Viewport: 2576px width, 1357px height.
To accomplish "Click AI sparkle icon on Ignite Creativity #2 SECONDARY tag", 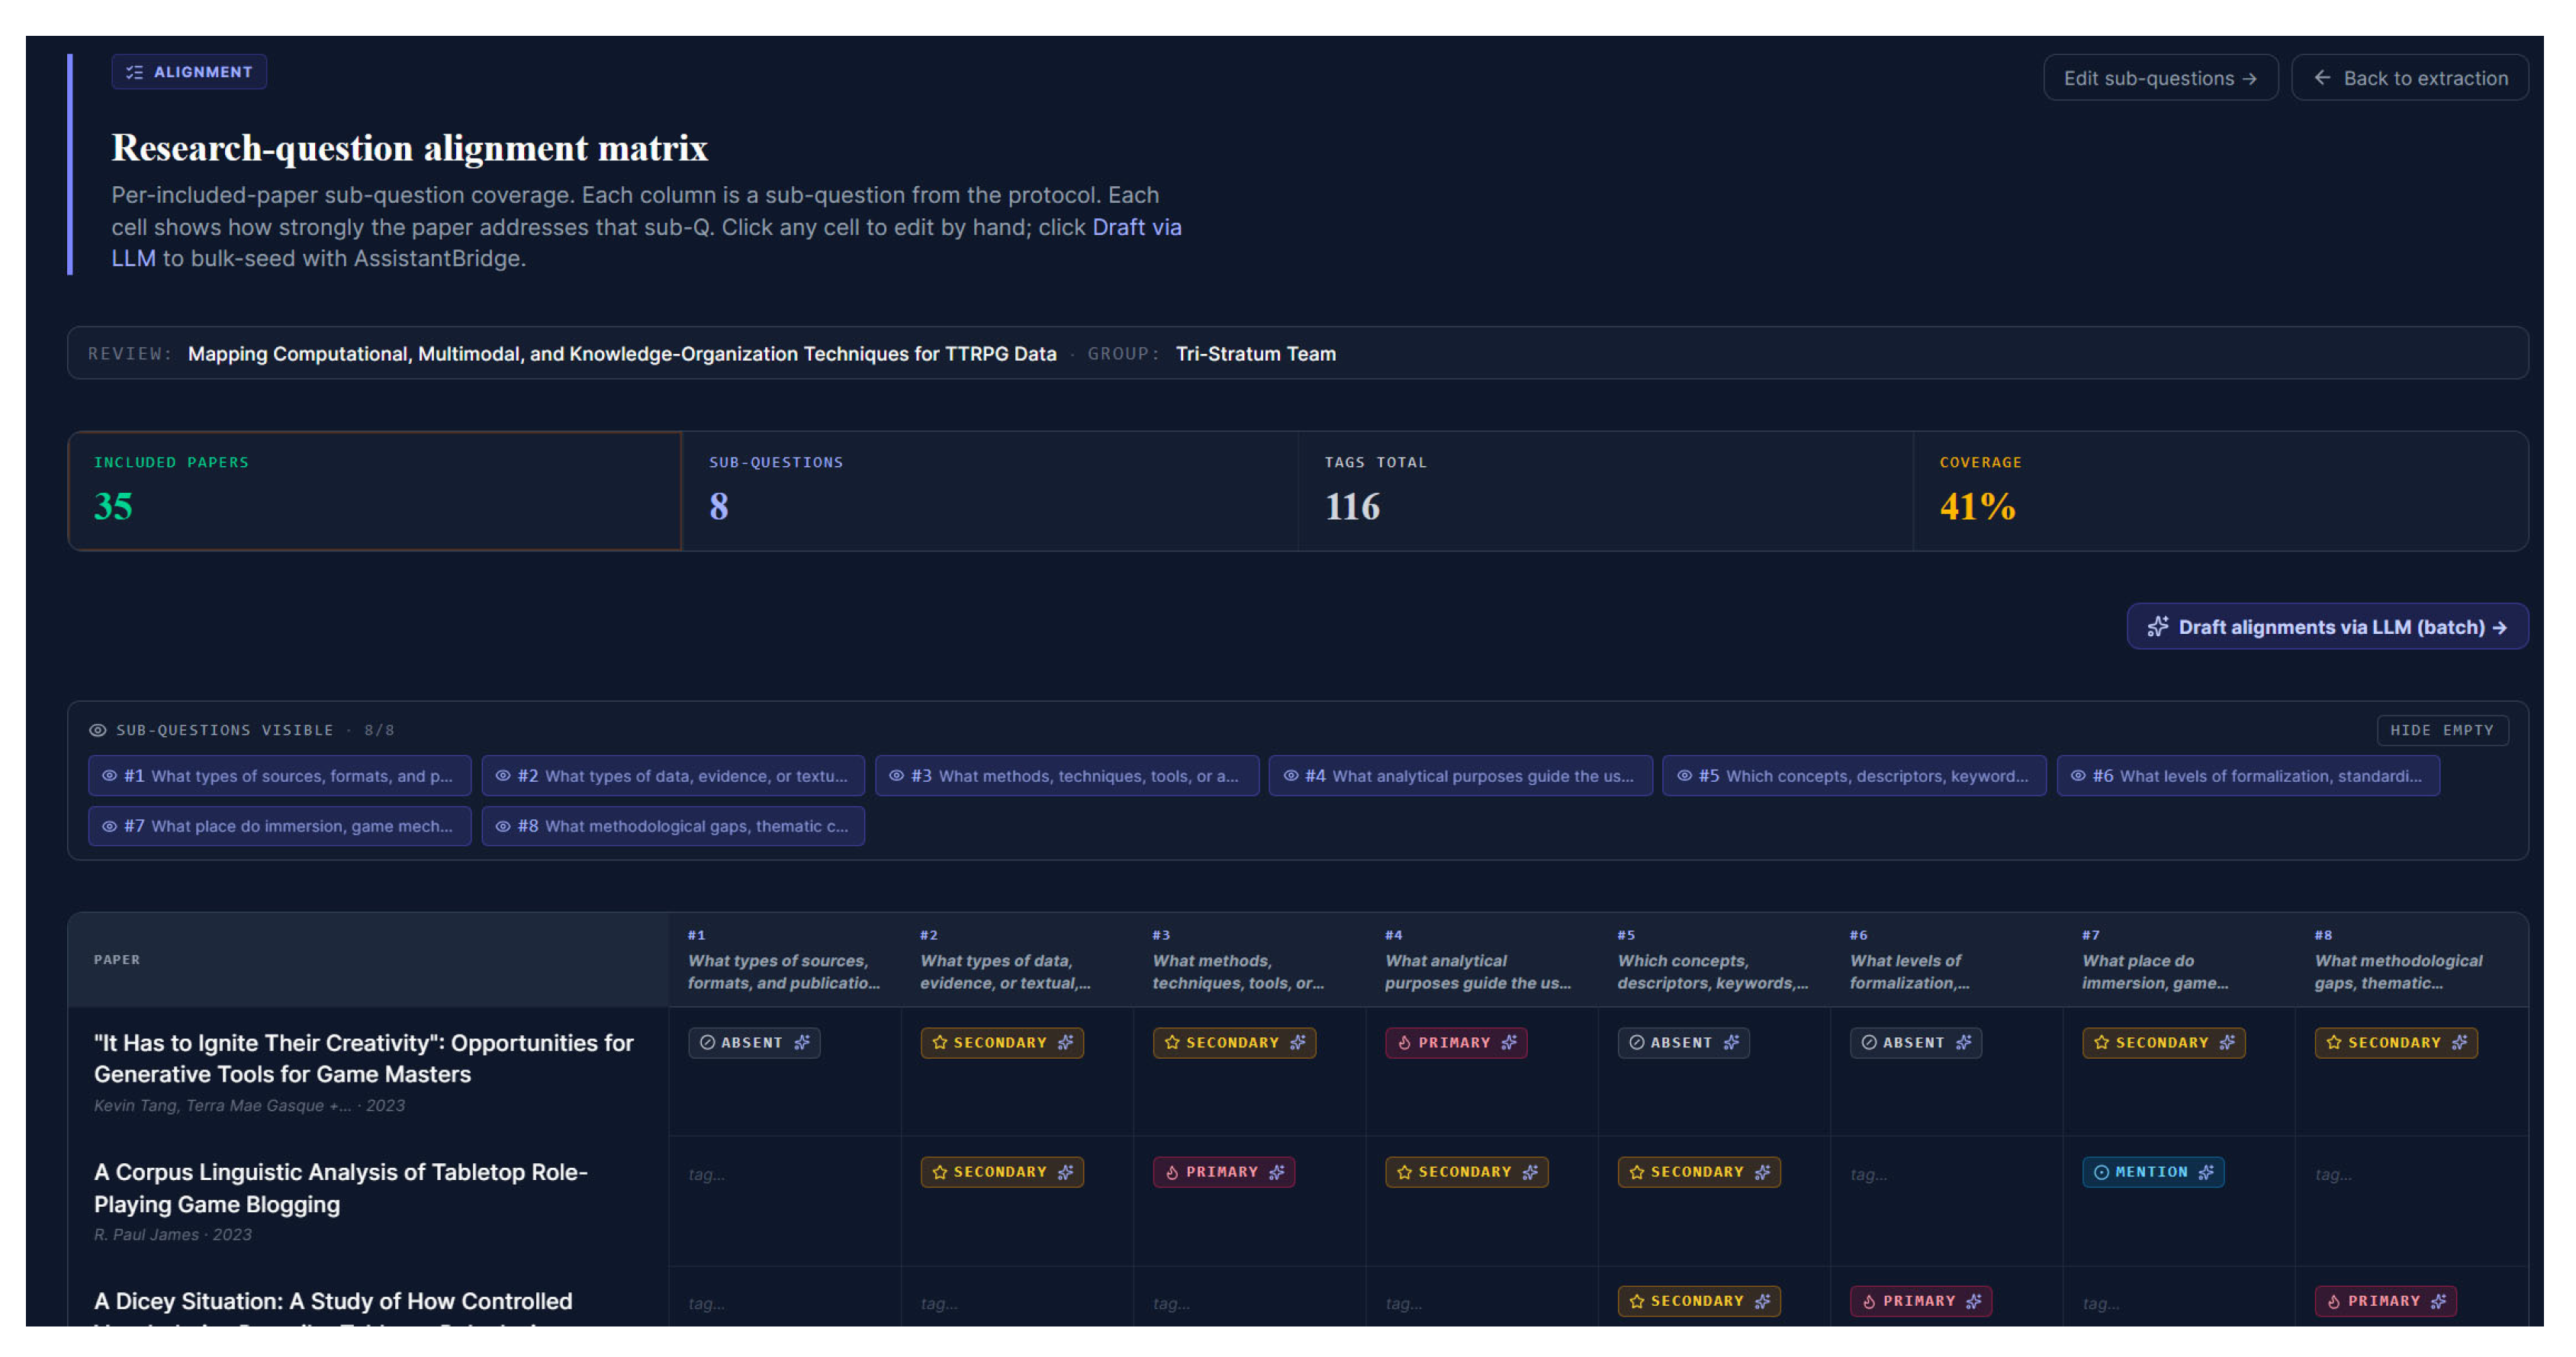I will pyautogui.click(x=1066, y=1042).
